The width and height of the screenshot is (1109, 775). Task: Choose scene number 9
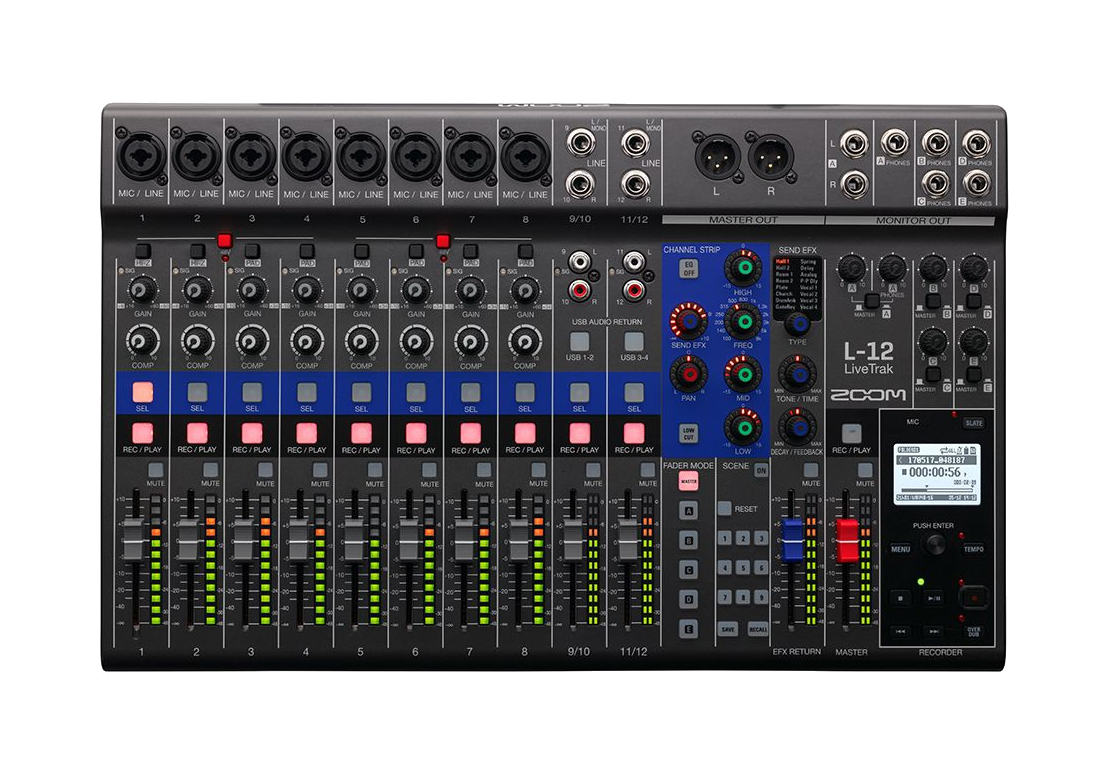761,597
